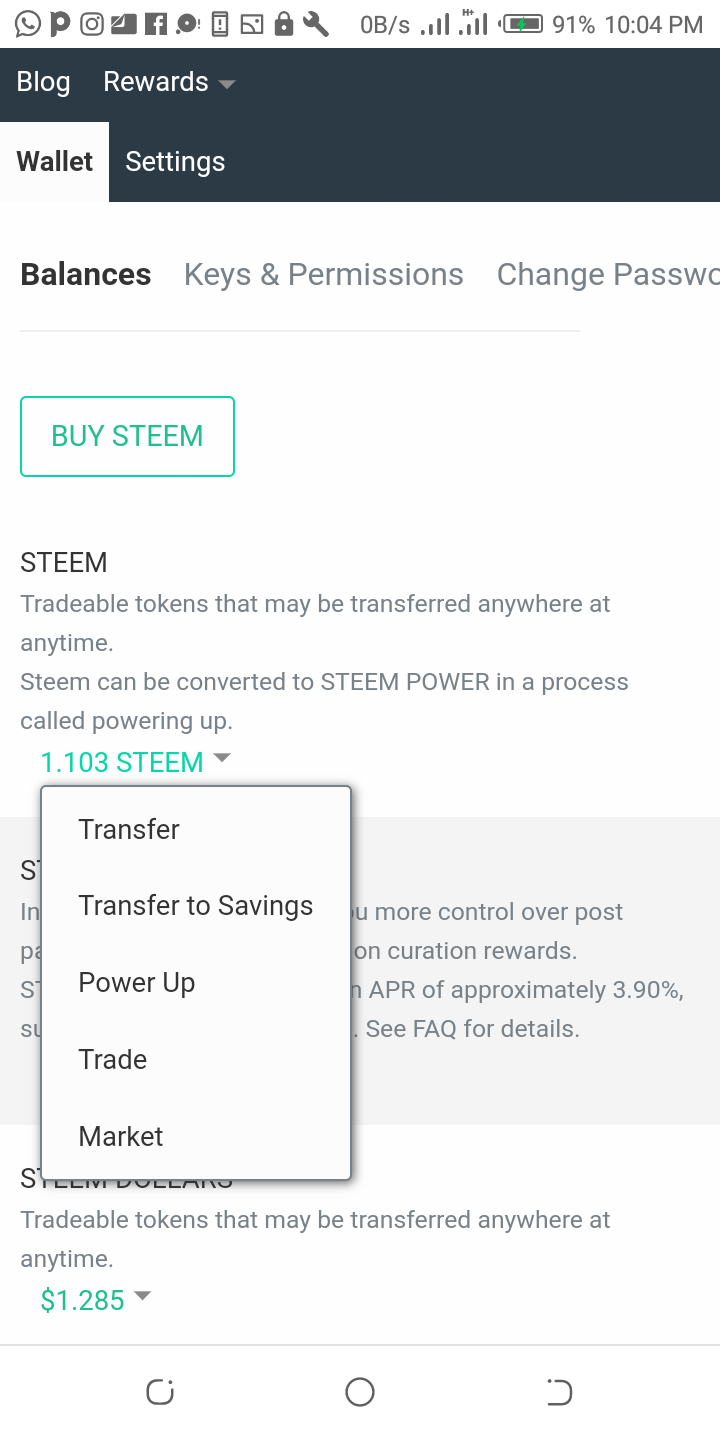Screen dimensions: 720x1440
Task: Tap the WhatsApp notification icon
Action: tap(28, 24)
